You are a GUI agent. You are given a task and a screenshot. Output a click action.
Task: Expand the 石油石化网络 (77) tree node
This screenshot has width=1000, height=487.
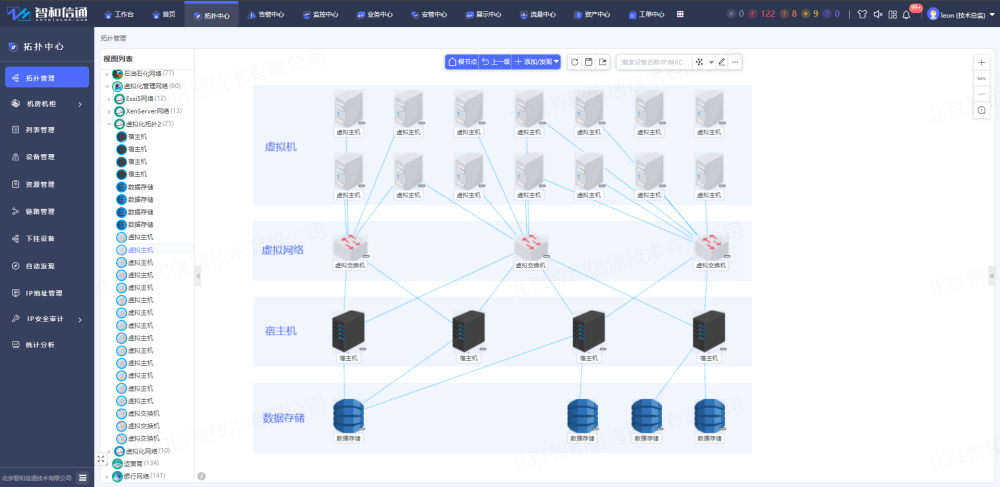coord(107,74)
